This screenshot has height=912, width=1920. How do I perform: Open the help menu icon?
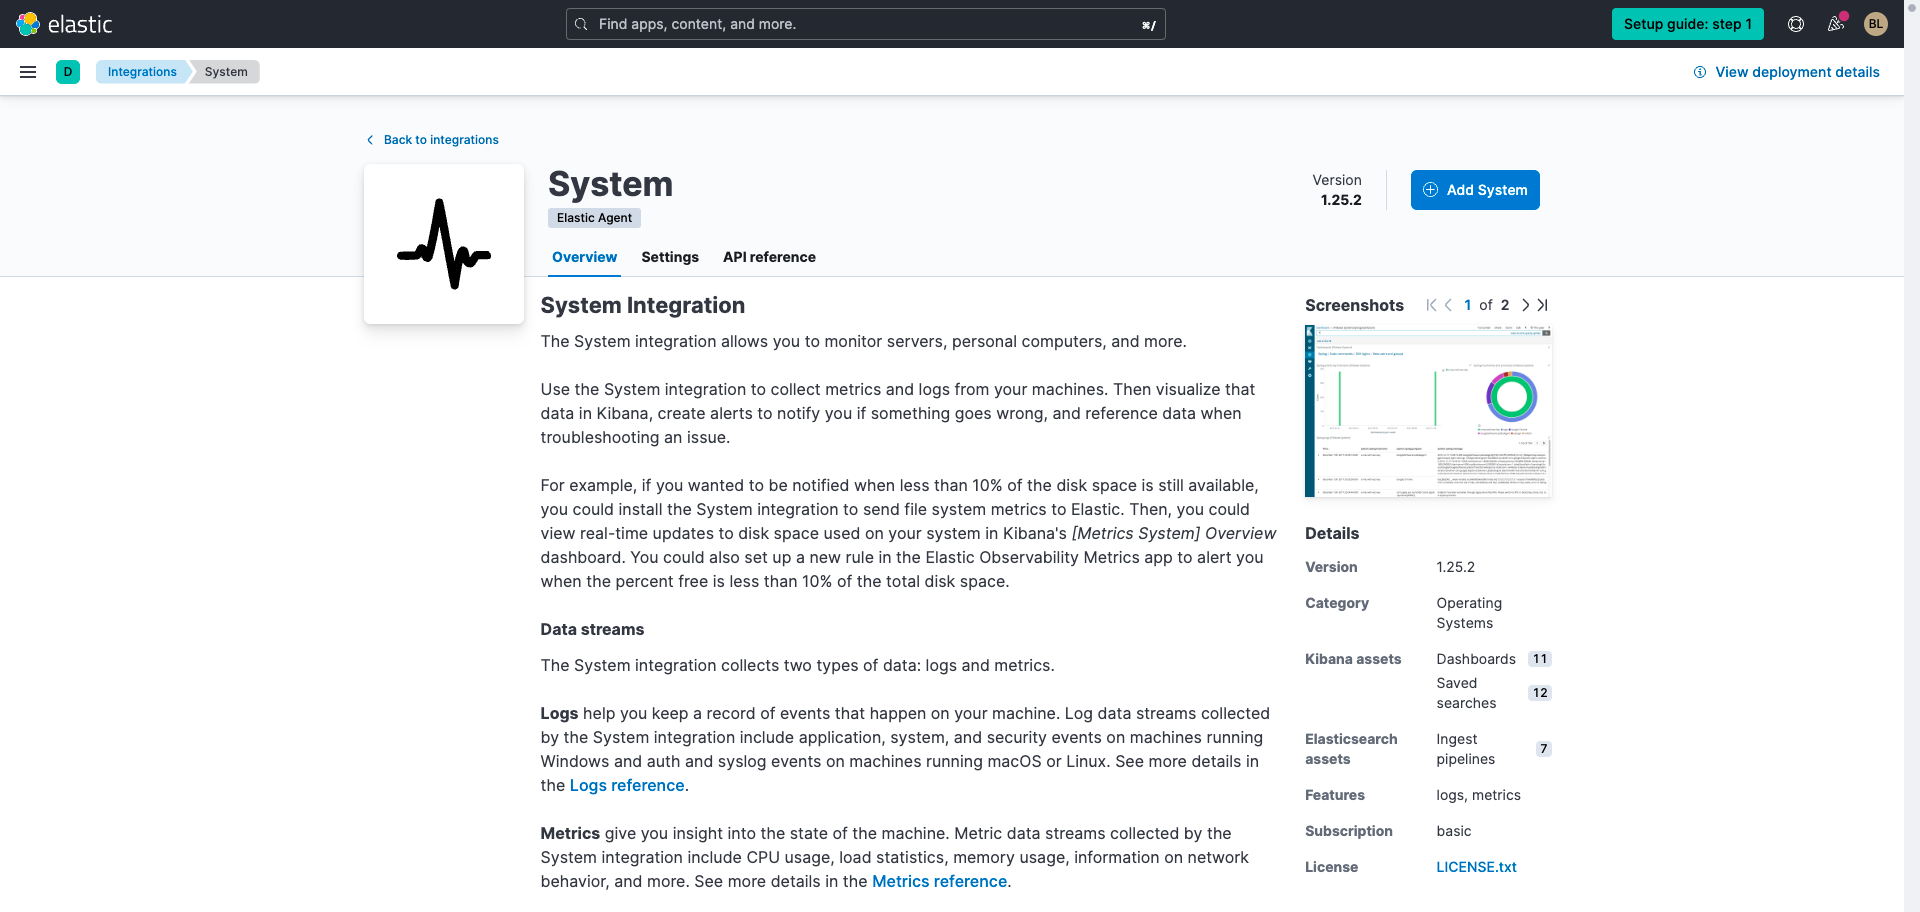(x=1796, y=24)
